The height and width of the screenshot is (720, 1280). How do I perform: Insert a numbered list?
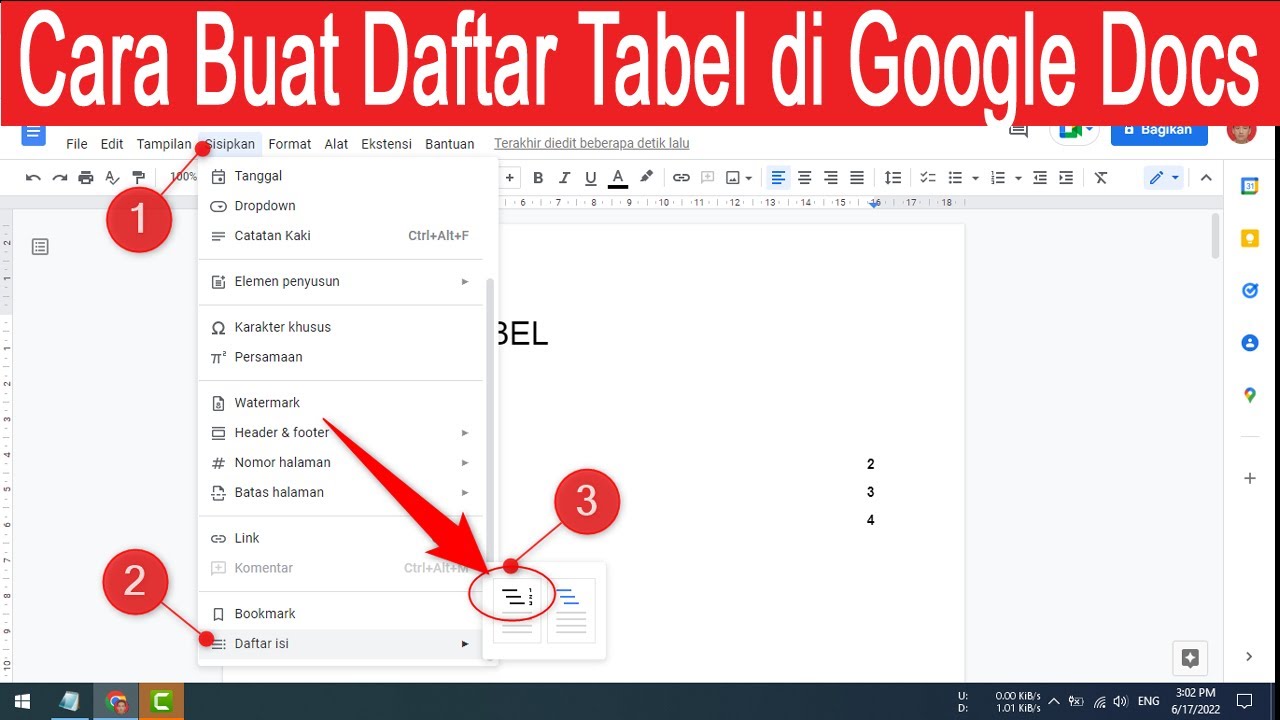click(997, 178)
